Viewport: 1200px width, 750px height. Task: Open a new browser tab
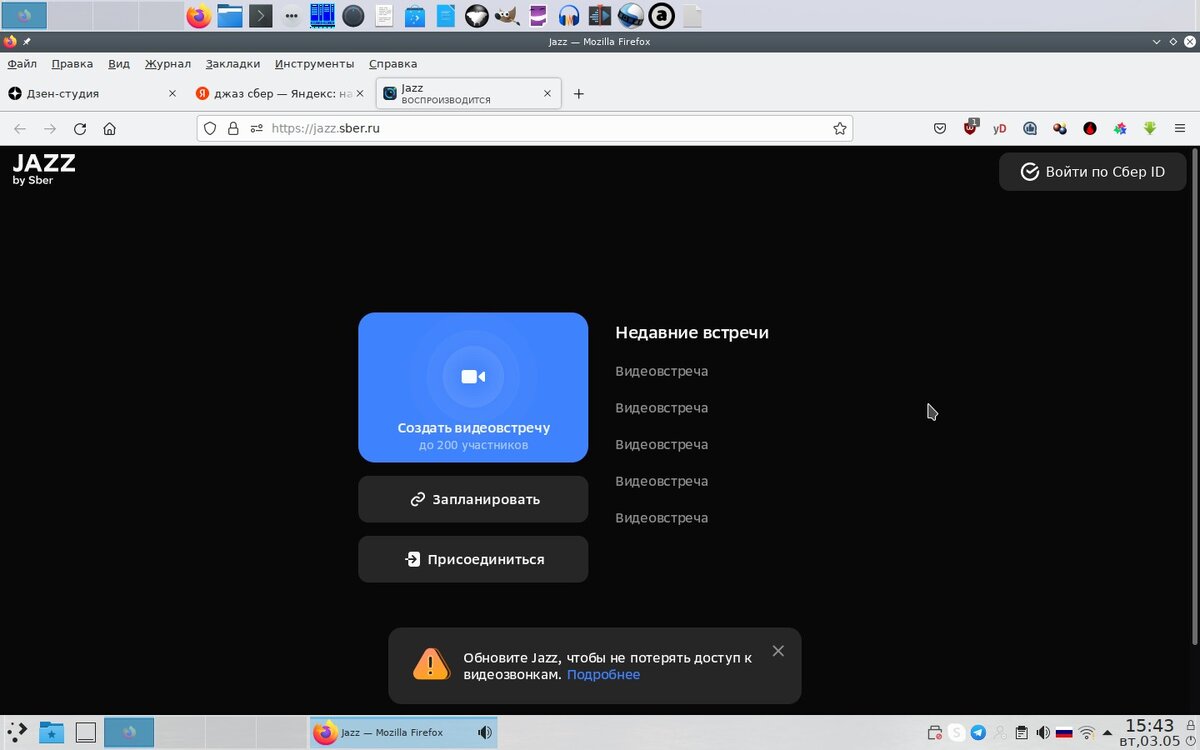pyautogui.click(x=578, y=93)
